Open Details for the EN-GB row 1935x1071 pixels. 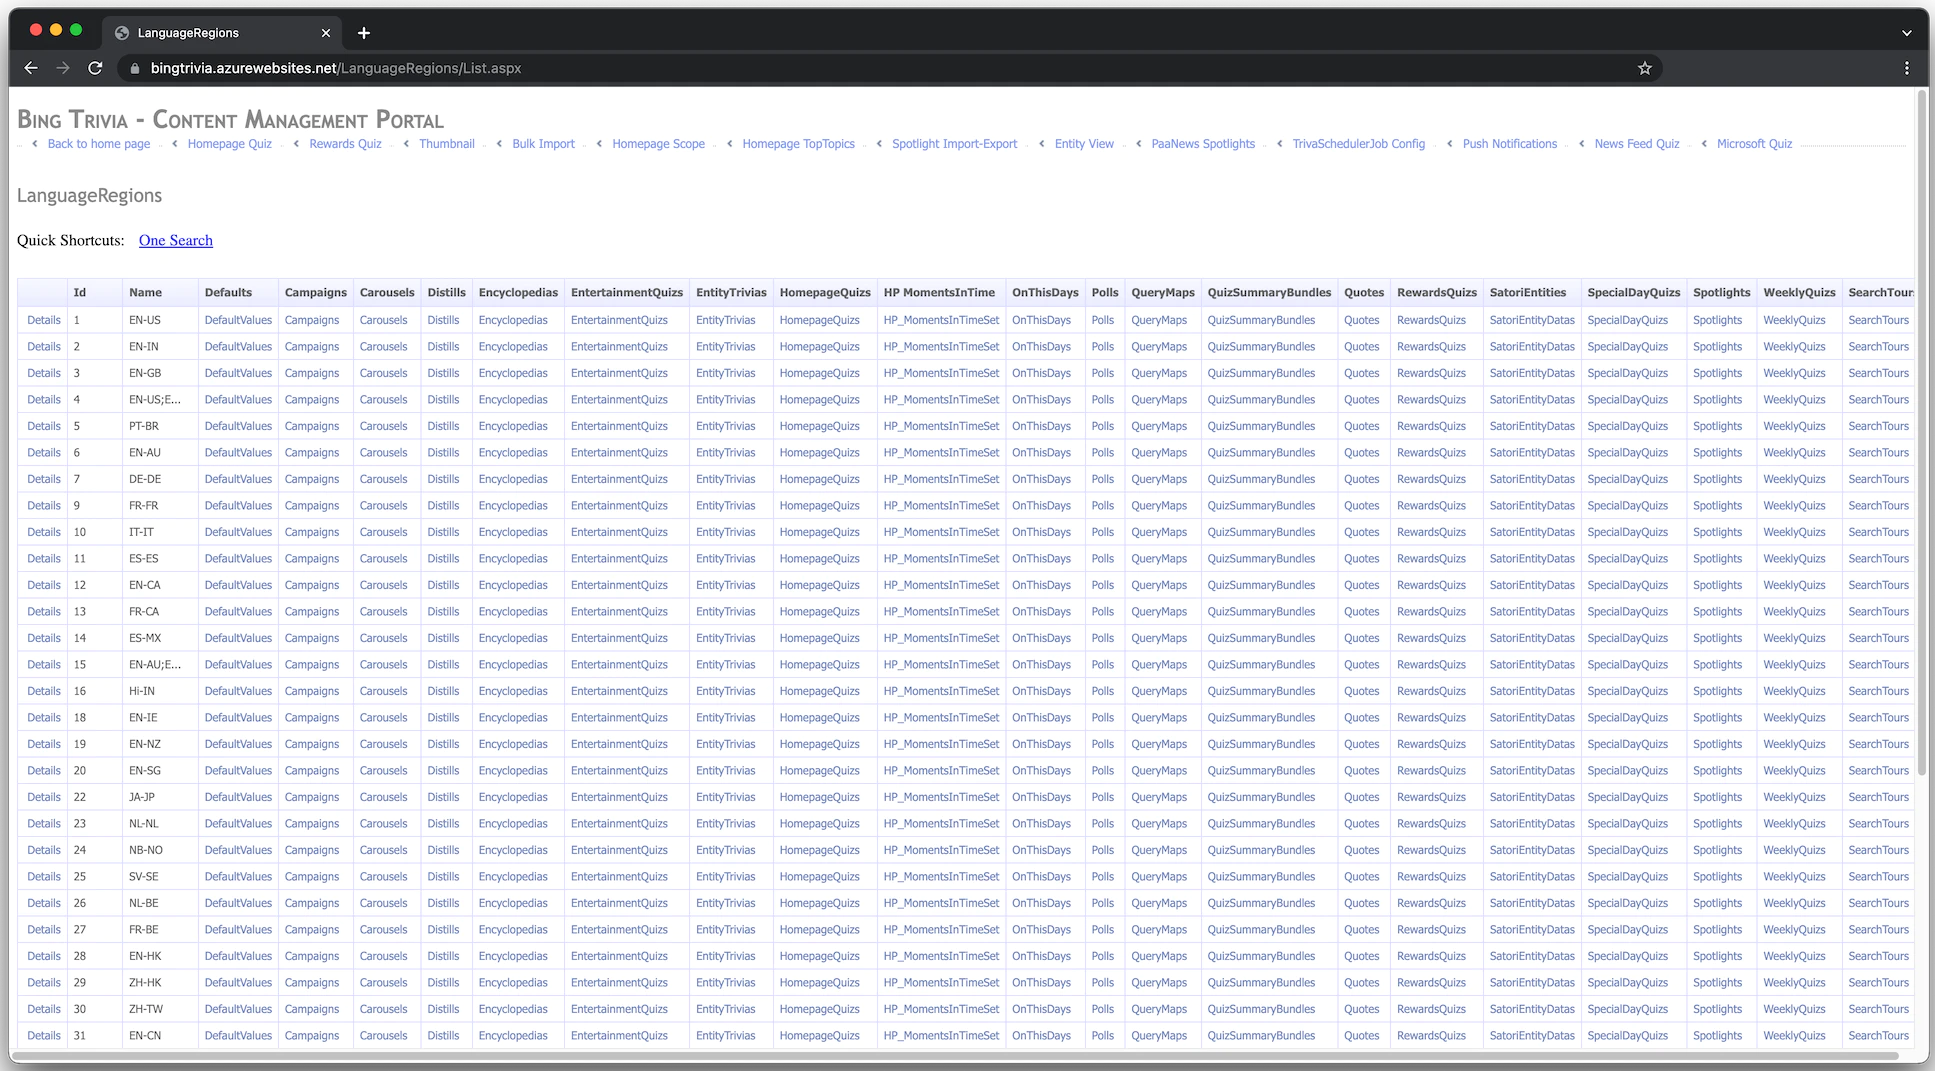click(44, 373)
